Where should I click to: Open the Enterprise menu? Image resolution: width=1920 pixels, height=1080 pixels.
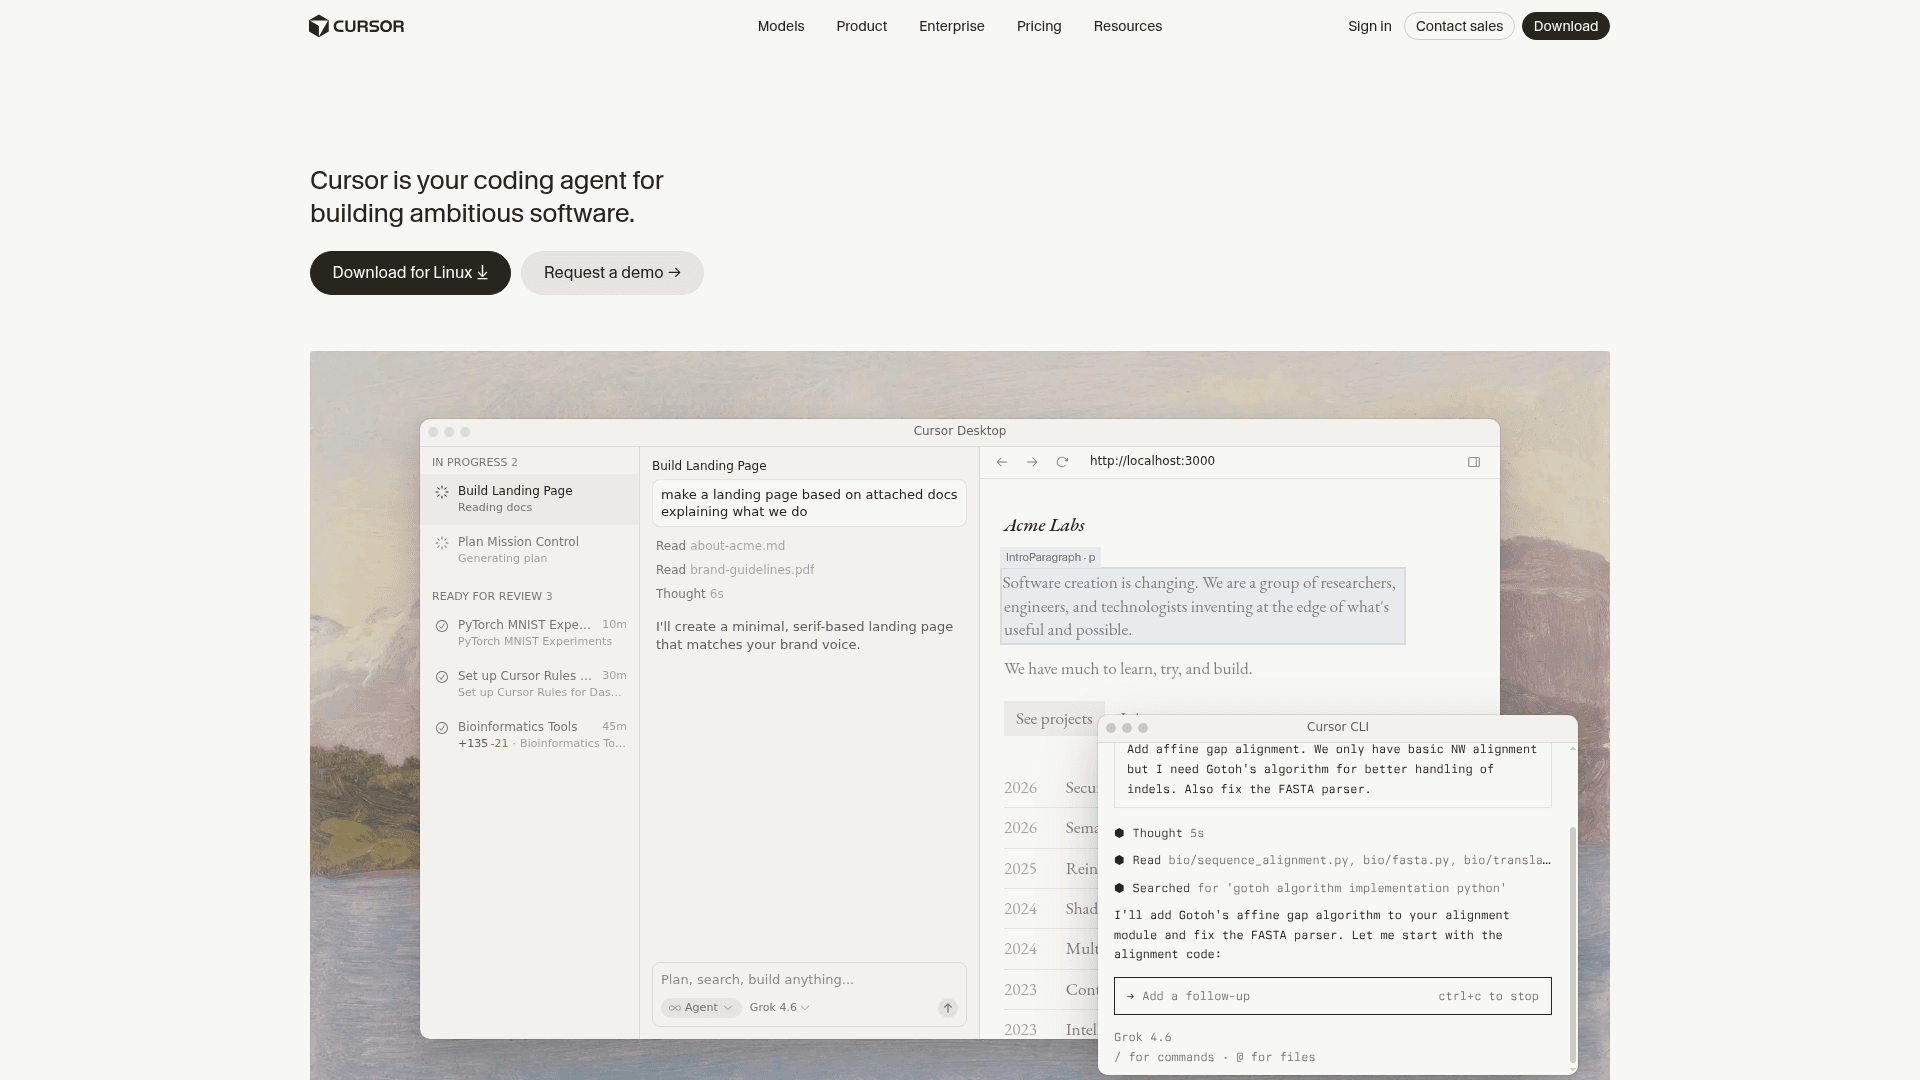pyautogui.click(x=951, y=26)
